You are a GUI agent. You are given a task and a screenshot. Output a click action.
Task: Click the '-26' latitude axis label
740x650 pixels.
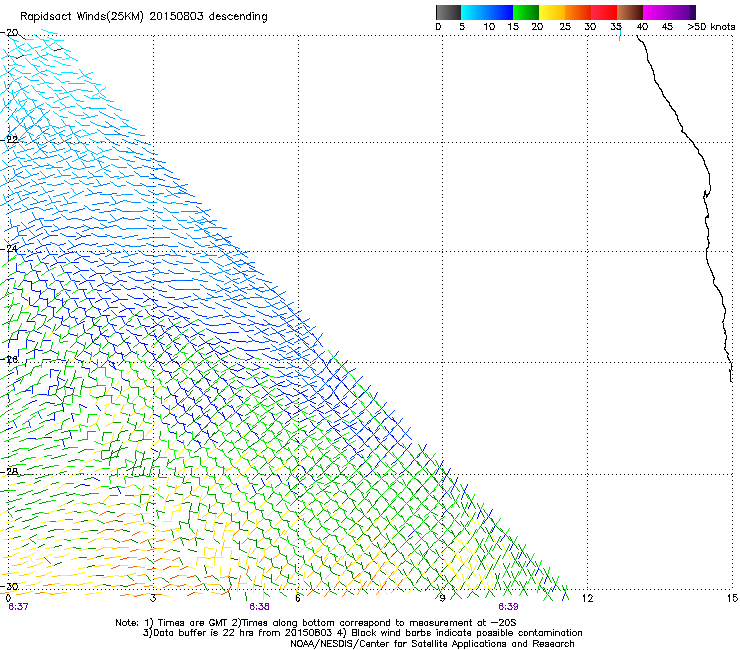coord(10,360)
